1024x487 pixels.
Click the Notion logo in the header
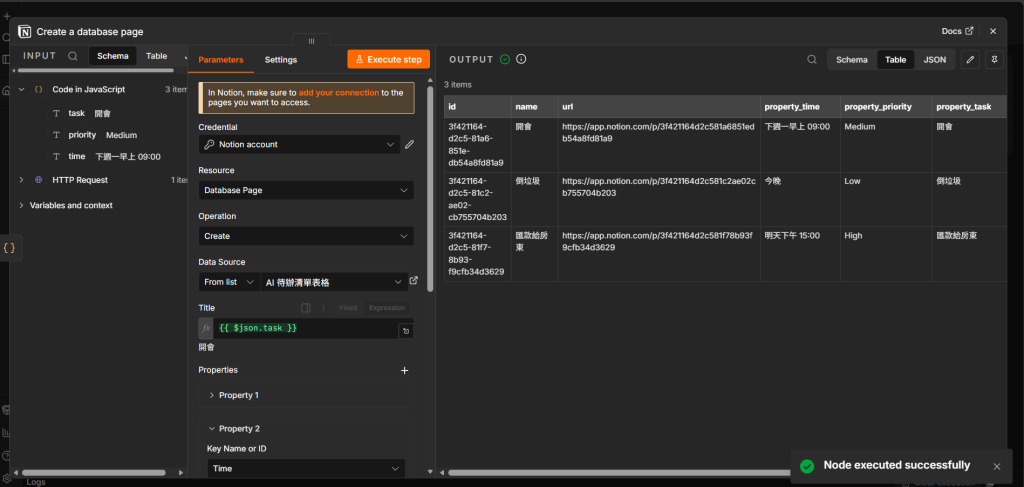click(25, 31)
